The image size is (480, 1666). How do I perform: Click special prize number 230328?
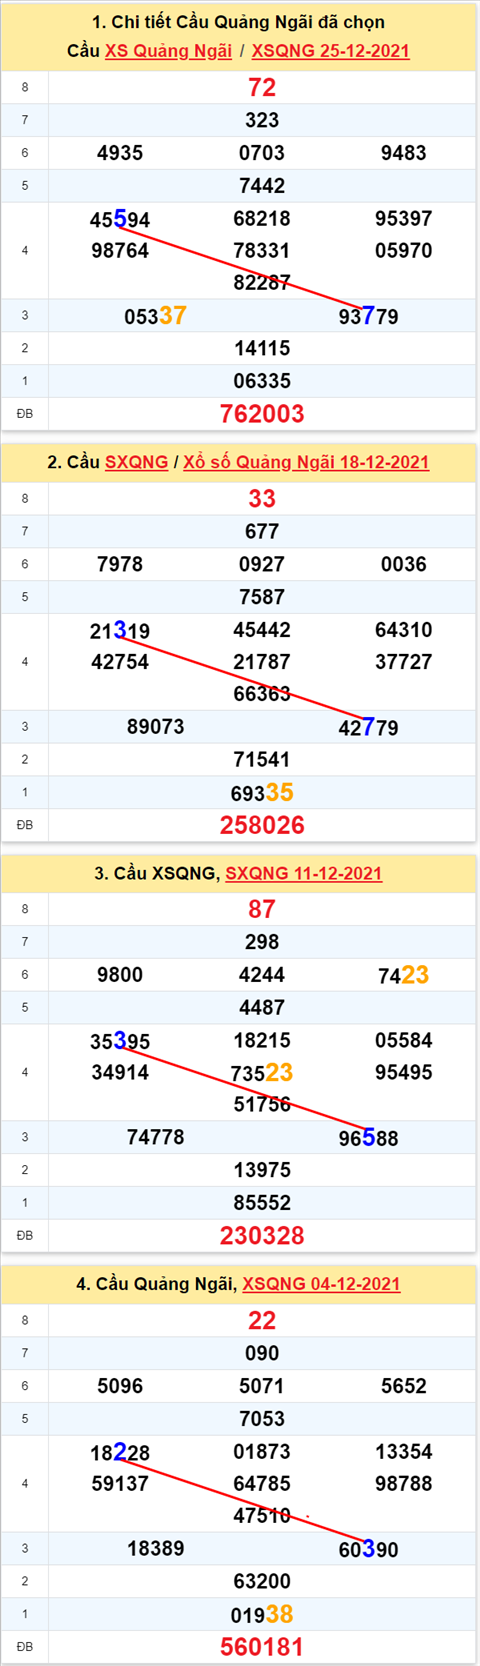(x=262, y=1235)
